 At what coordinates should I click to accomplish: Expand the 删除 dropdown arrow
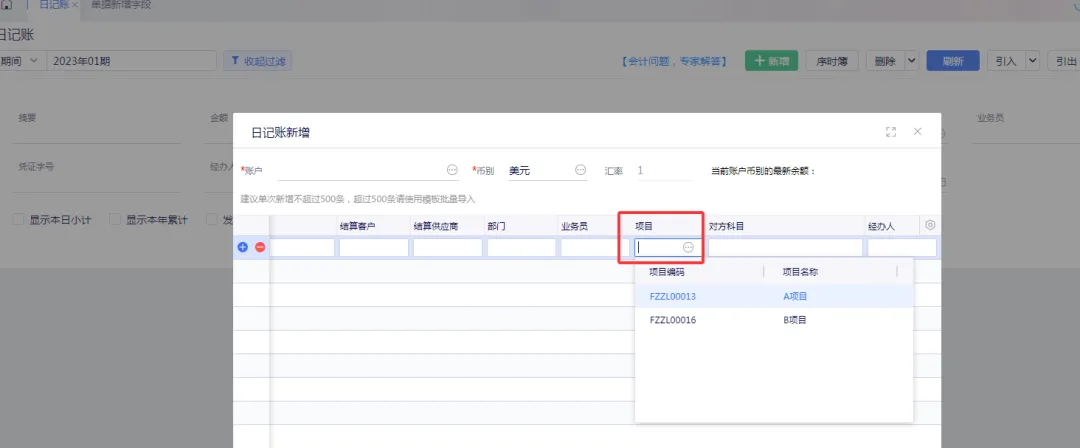[x=912, y=61]
